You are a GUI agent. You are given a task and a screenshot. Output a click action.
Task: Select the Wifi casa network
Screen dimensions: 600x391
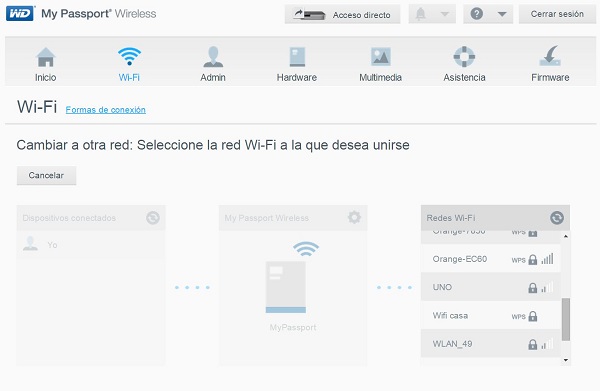coord(491,316)
